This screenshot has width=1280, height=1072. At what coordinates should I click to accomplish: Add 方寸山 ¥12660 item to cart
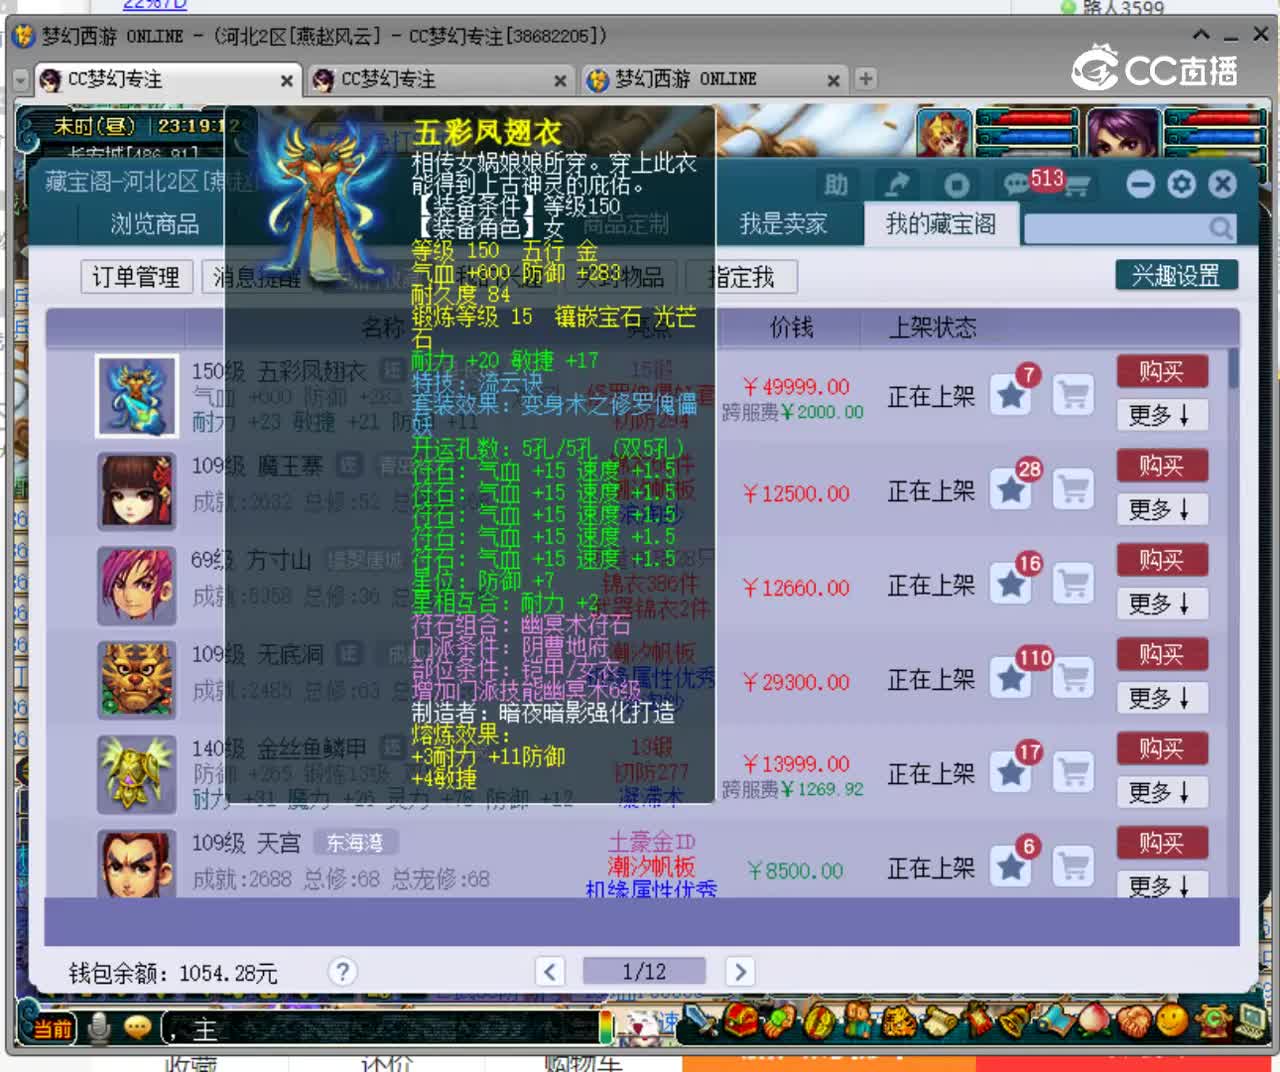[x=1074, y=584]
